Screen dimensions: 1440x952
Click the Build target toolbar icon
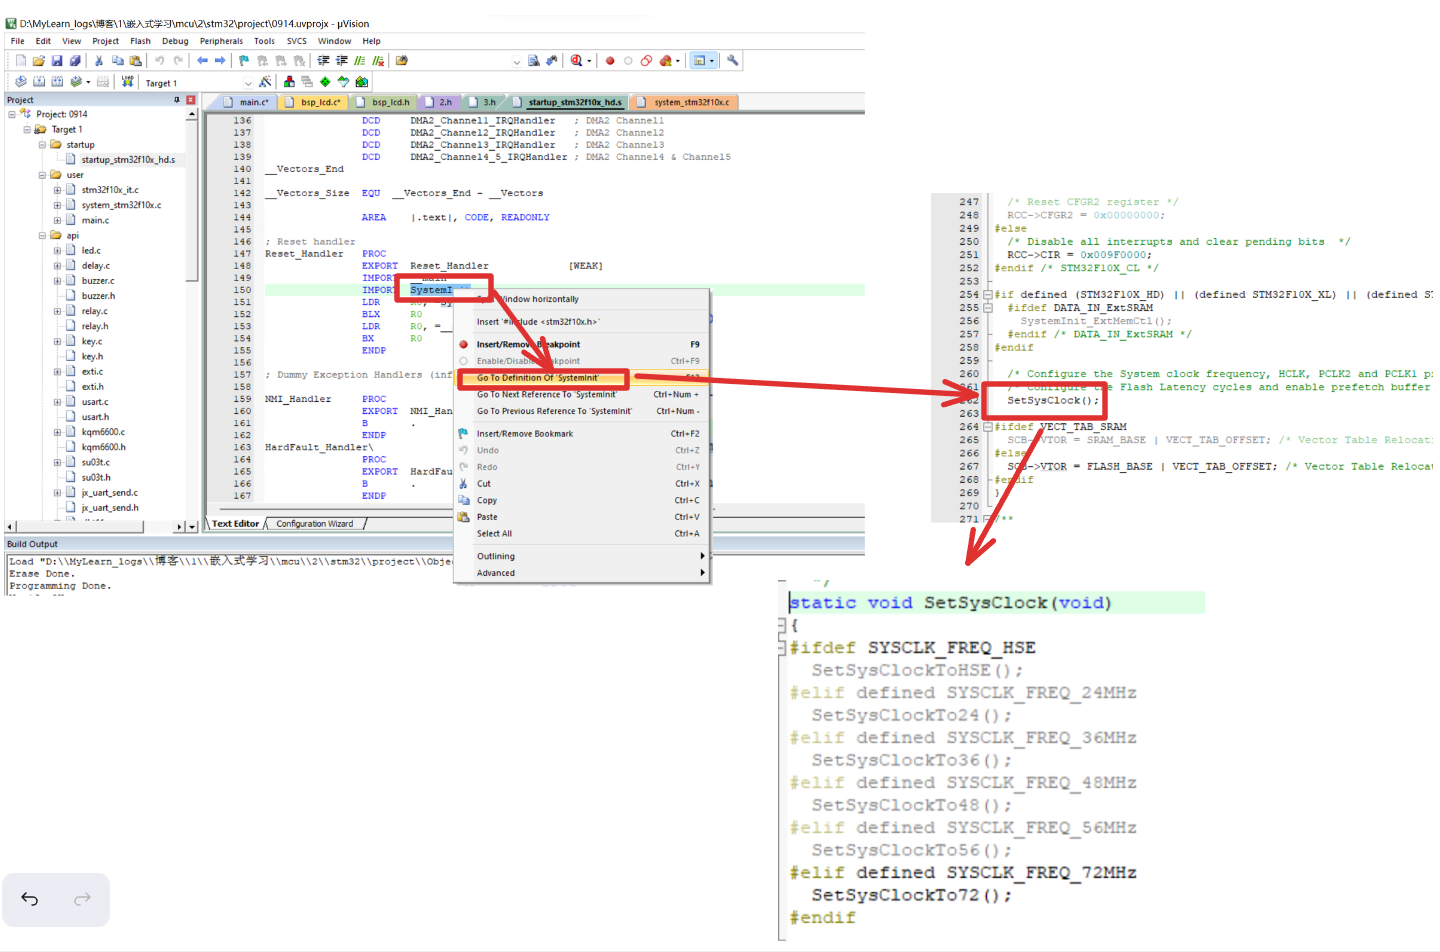[39, 82]
